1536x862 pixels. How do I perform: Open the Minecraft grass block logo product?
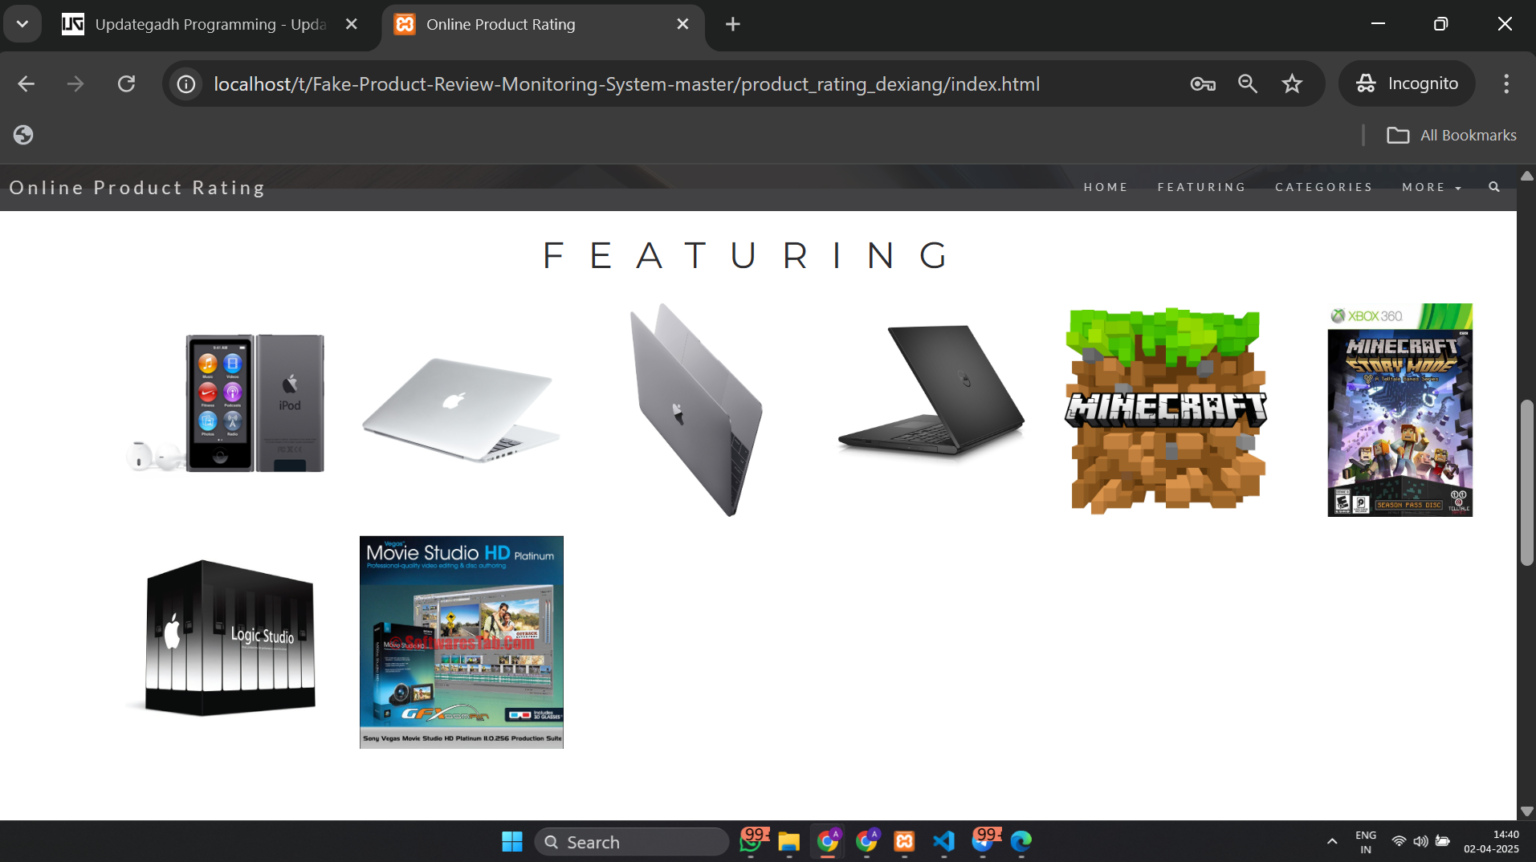click(x=1166, y=410)
